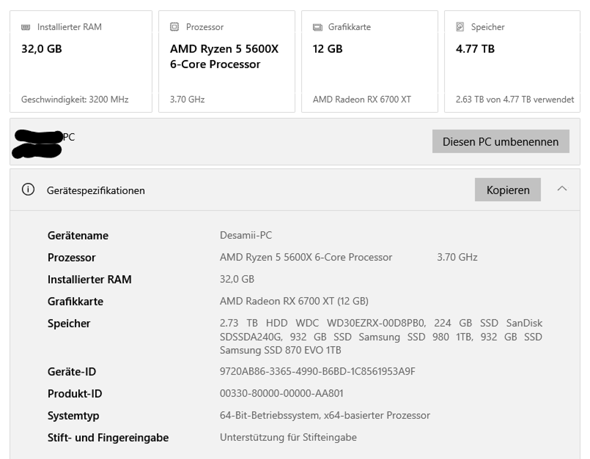The height and width of the screenshot is (459, 590).
Task: Click Diesen PC umbenennen button
Action: 500,141
